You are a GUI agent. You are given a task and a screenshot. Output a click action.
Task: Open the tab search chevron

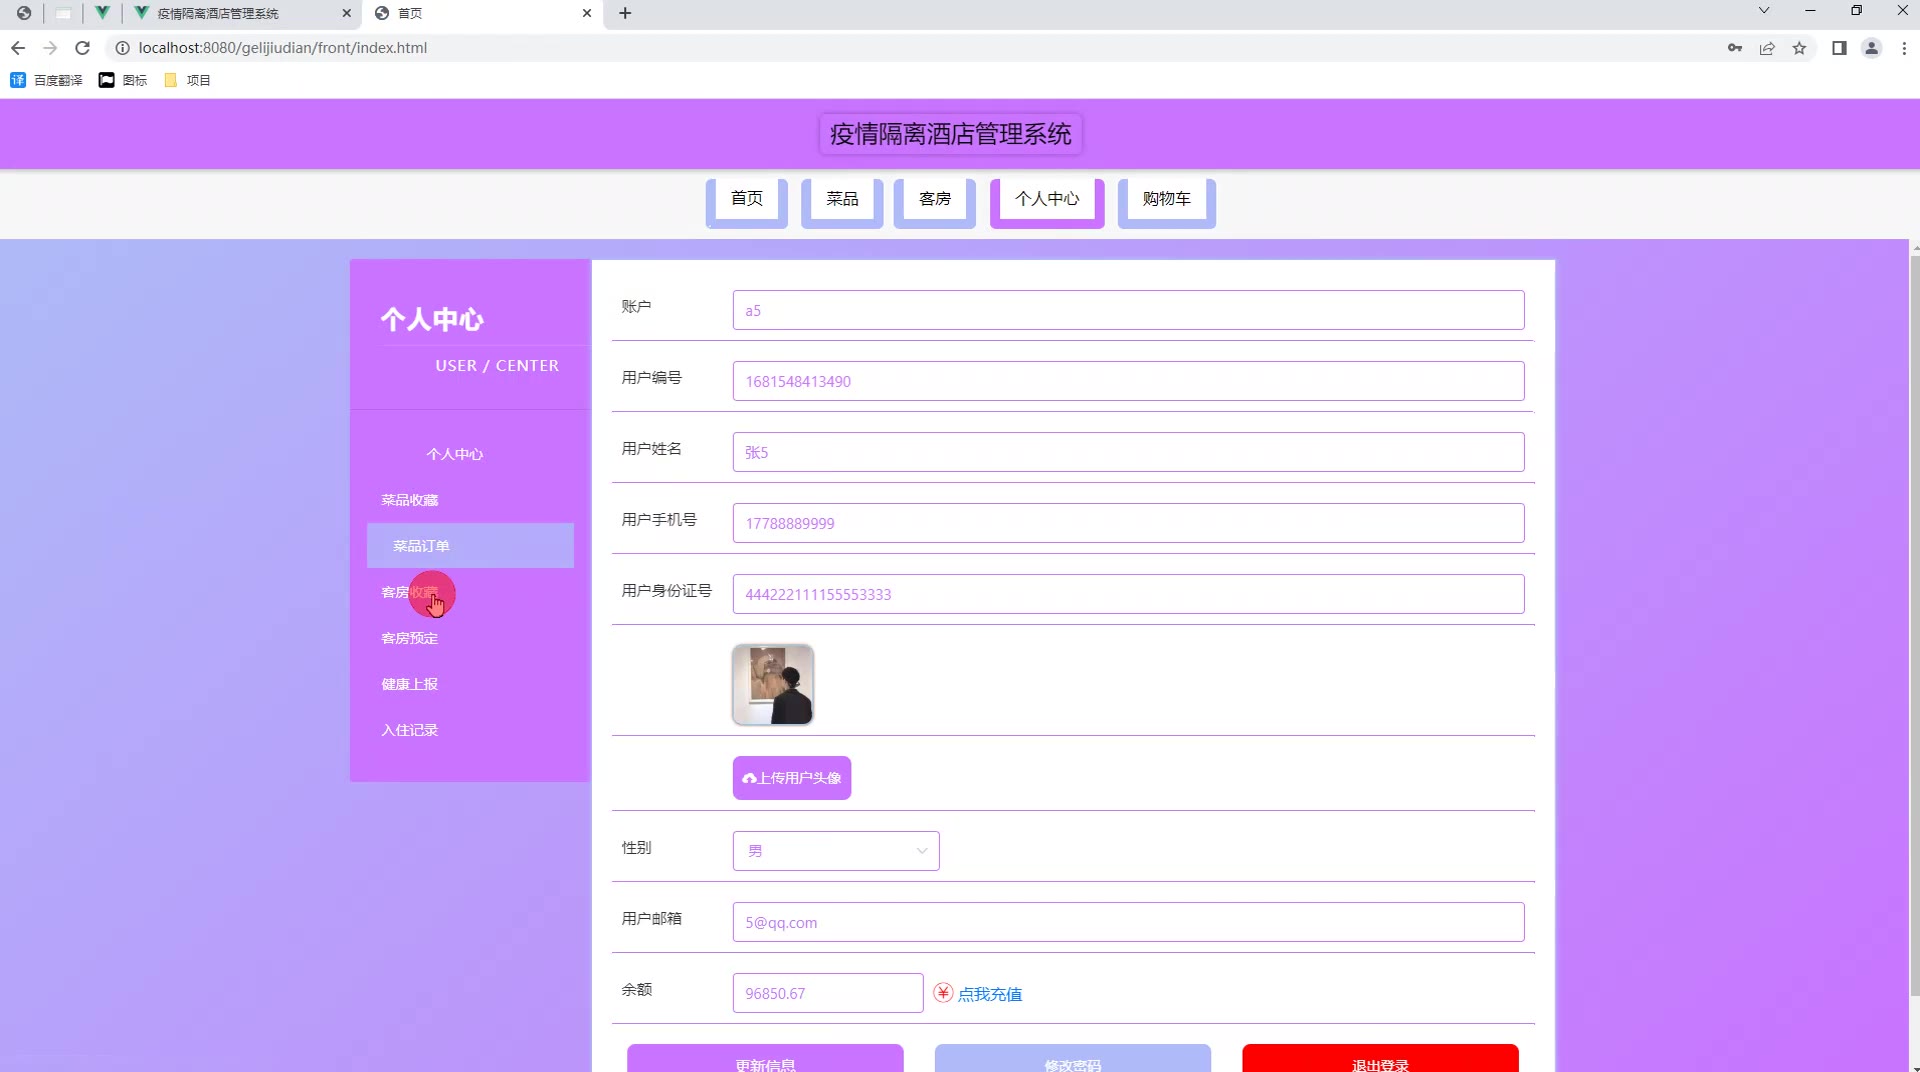[1764, 11]
